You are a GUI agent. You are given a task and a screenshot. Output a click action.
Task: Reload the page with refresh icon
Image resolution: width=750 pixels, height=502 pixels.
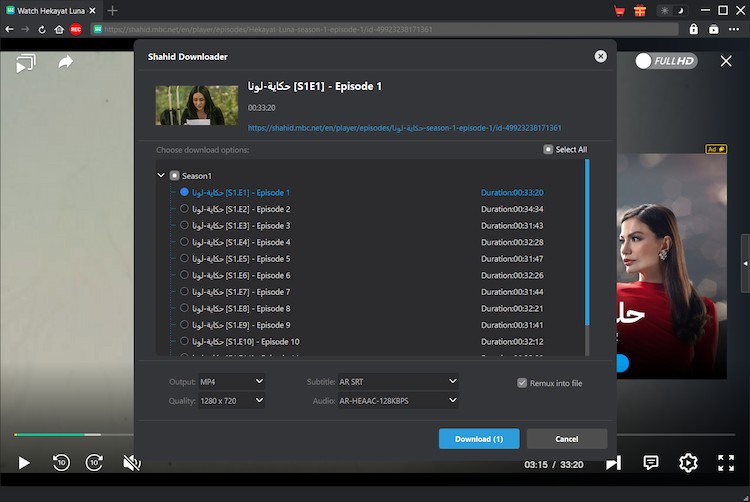pyautogui.click(x=42, y=30)
